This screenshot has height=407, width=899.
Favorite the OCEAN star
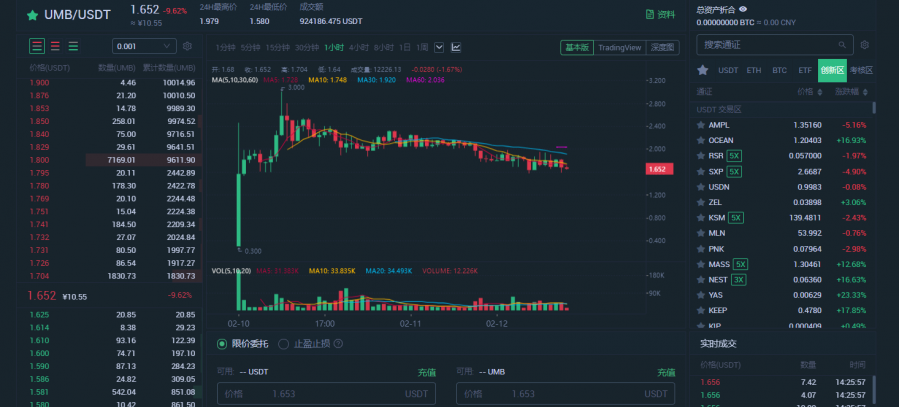(700, 140)
